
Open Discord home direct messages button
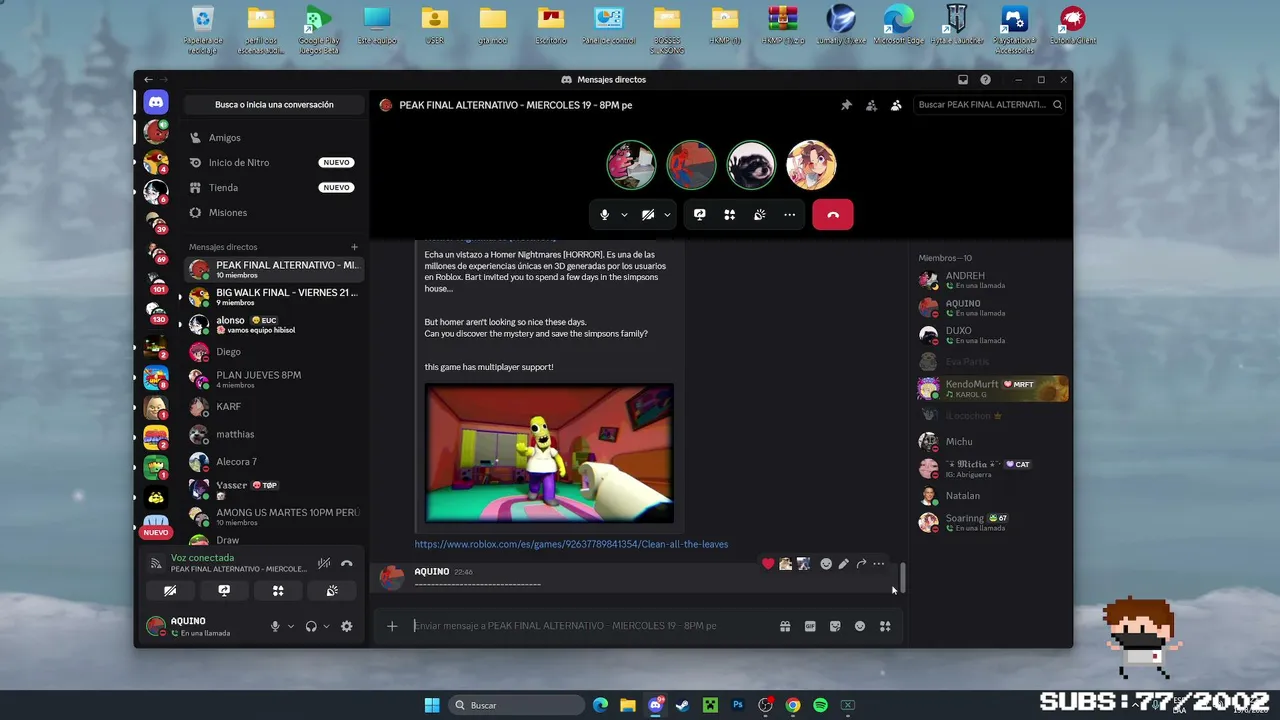click(155, 102)
